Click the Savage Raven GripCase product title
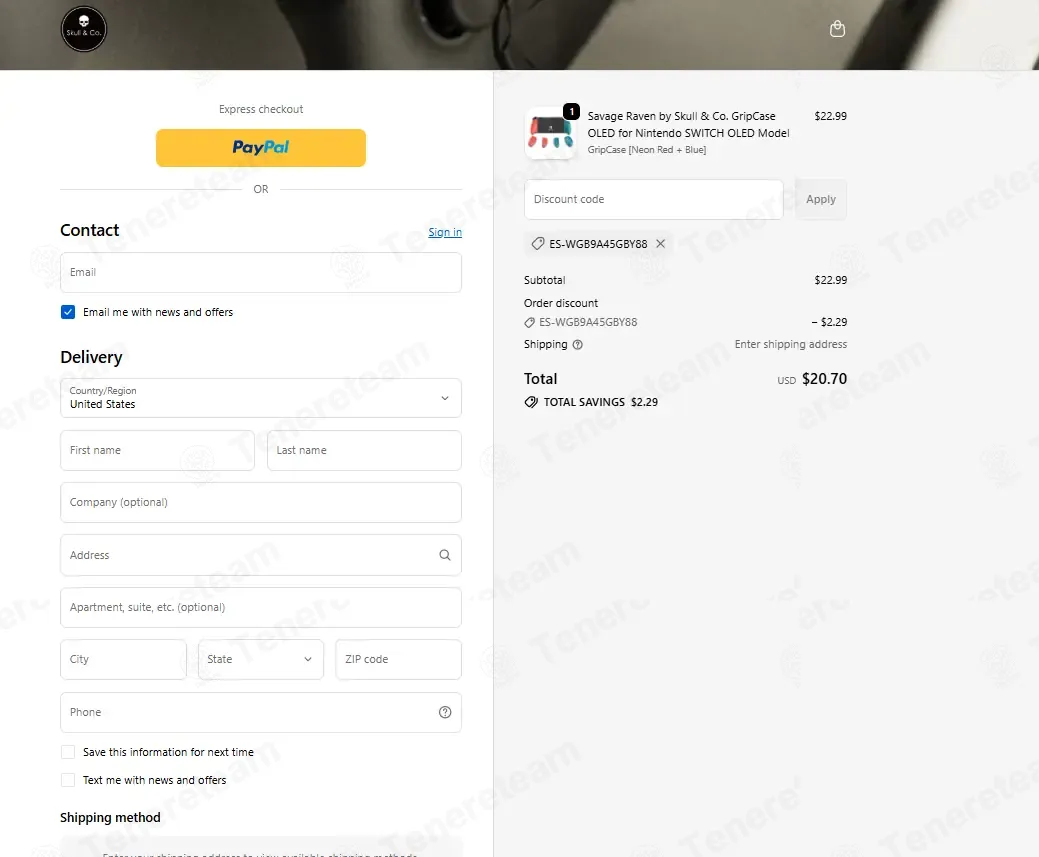This screenshot has width=1039, height=857. tap(688, 125)
